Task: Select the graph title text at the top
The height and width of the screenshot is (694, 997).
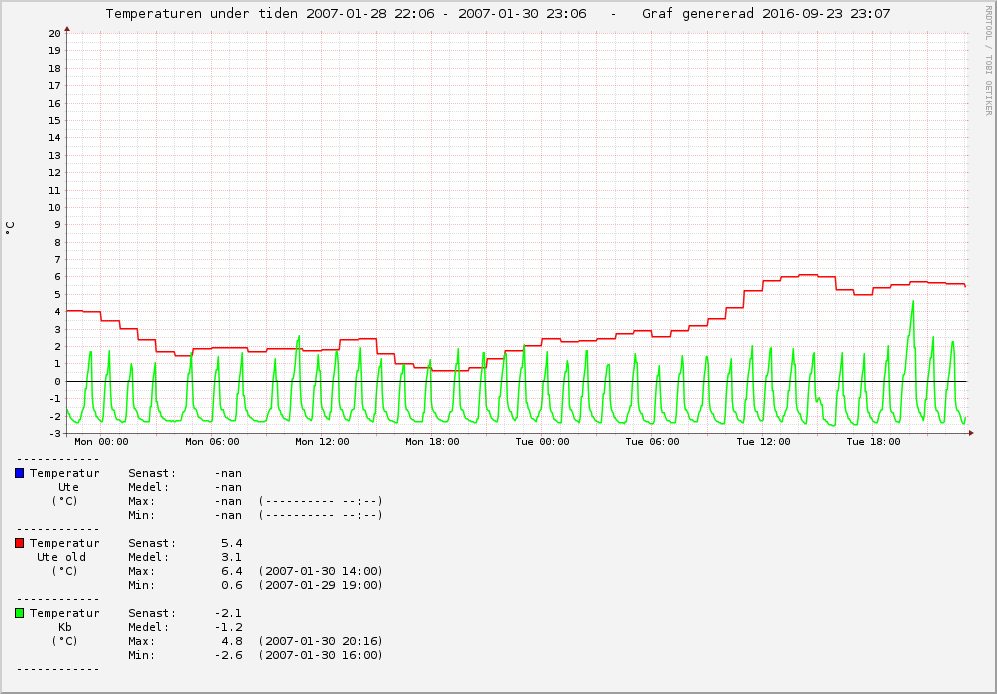Action: (497, 14)
